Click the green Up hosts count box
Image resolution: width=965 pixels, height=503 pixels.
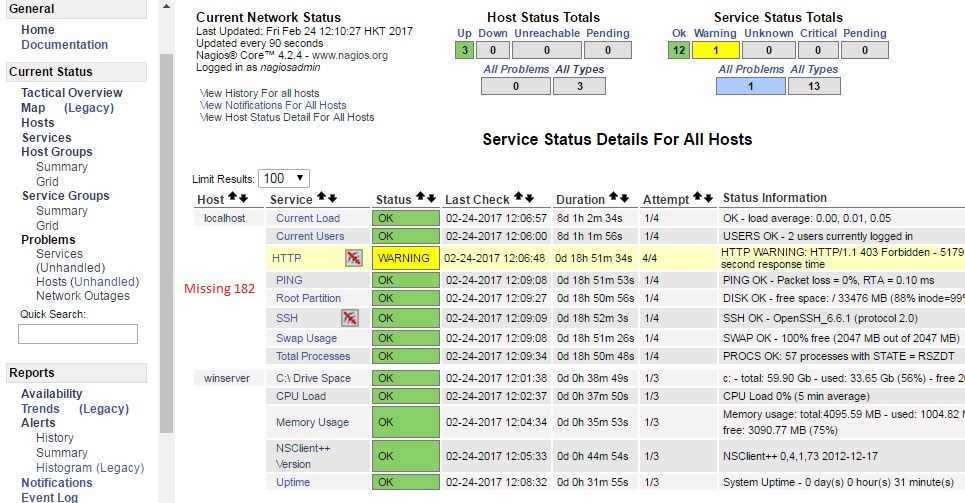click(x=463, y=50)
